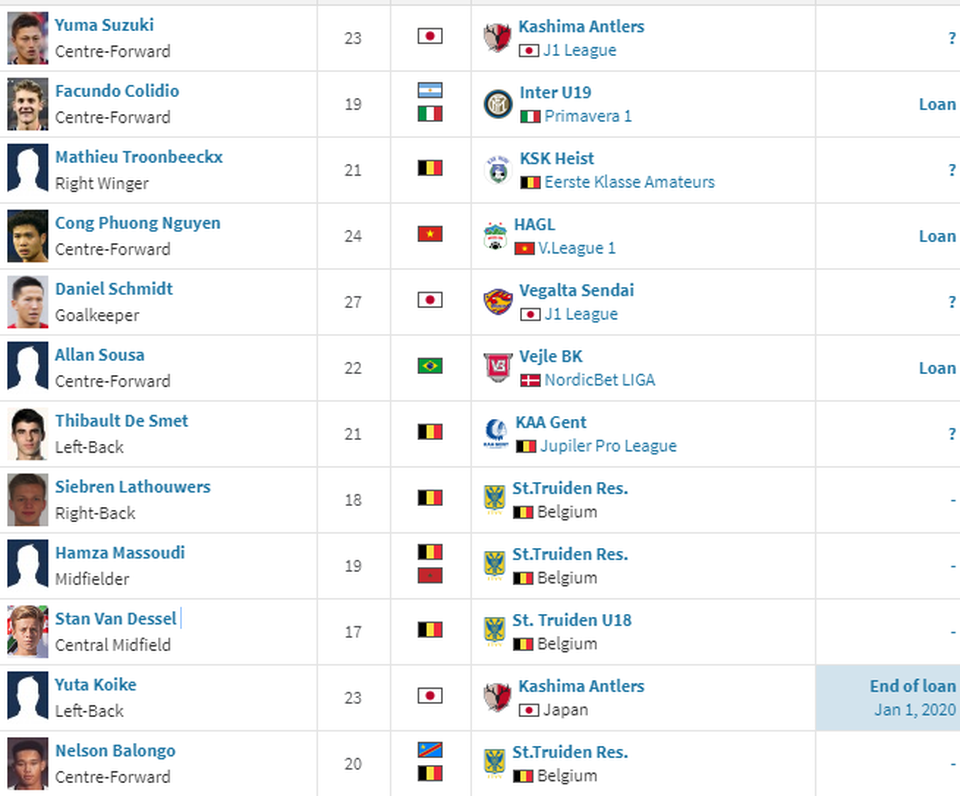The height and width of the screenshot is (796, 960).
Task: Click the St. Truiden U18 crest
Action: (x=494, y=631)
